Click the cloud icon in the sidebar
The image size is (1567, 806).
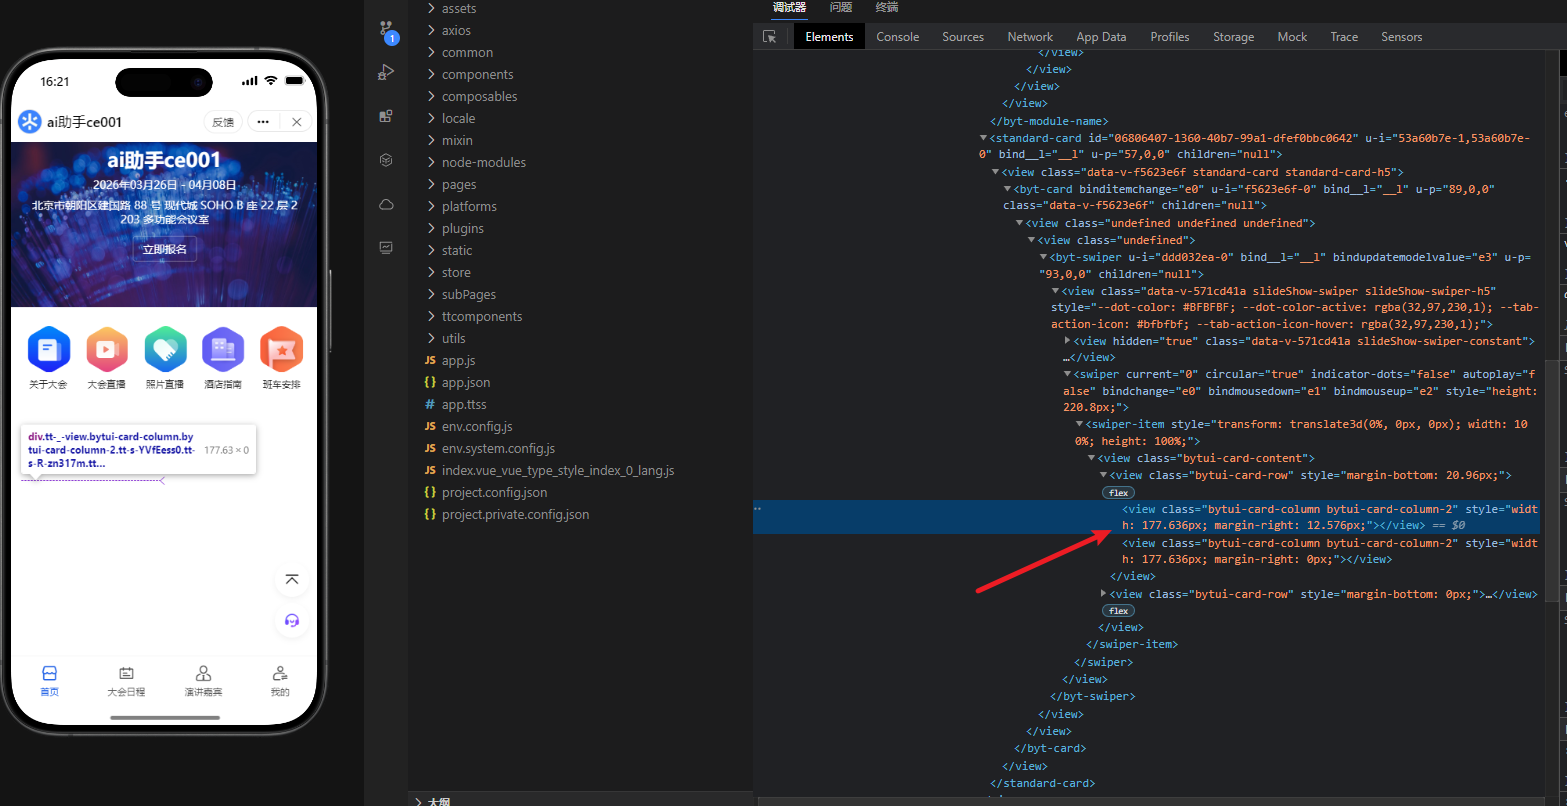click(x=386, y=204)
